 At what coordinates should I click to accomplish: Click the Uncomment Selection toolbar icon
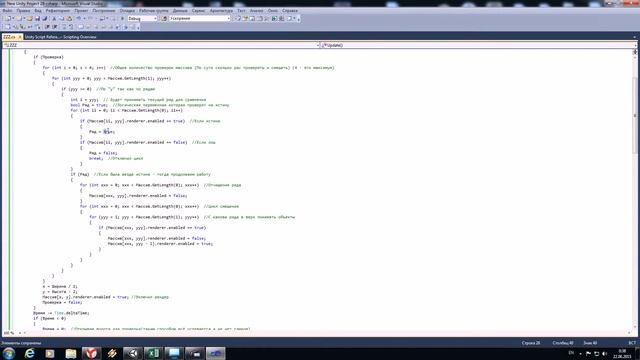(x=71, y=27)
